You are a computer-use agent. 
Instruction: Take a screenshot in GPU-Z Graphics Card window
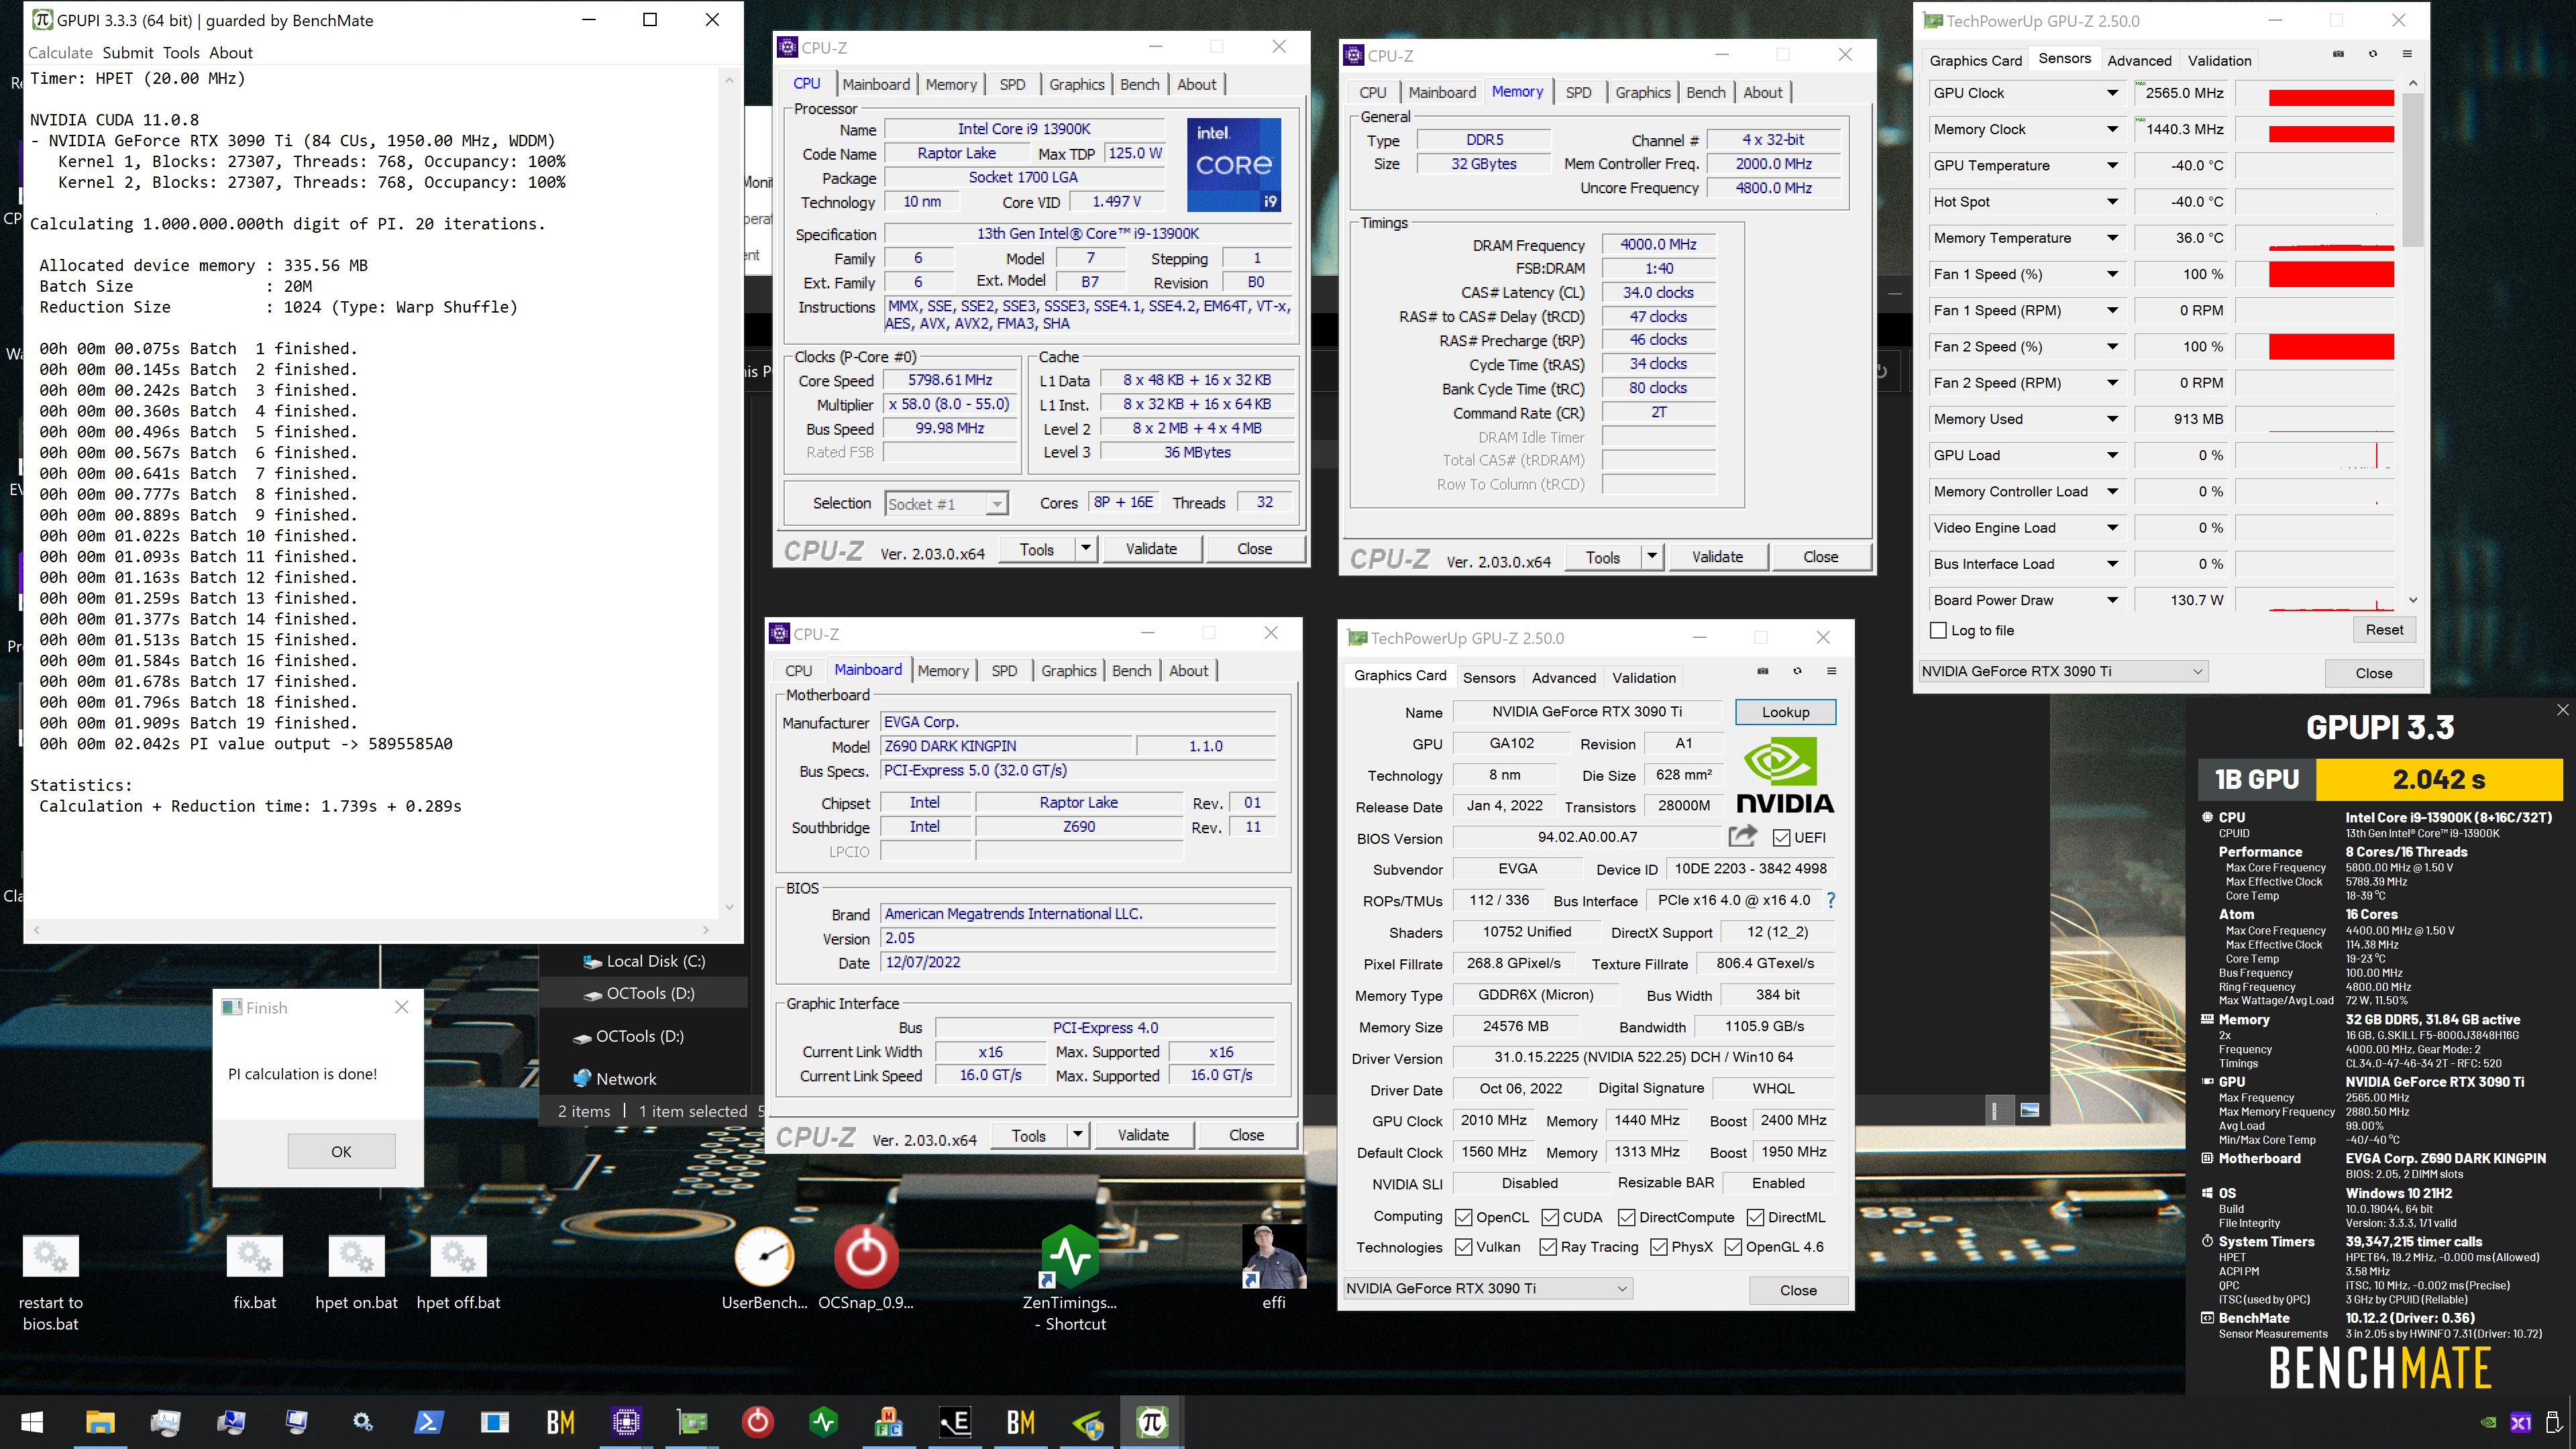pyautogui.click(x=1762, y=671)
